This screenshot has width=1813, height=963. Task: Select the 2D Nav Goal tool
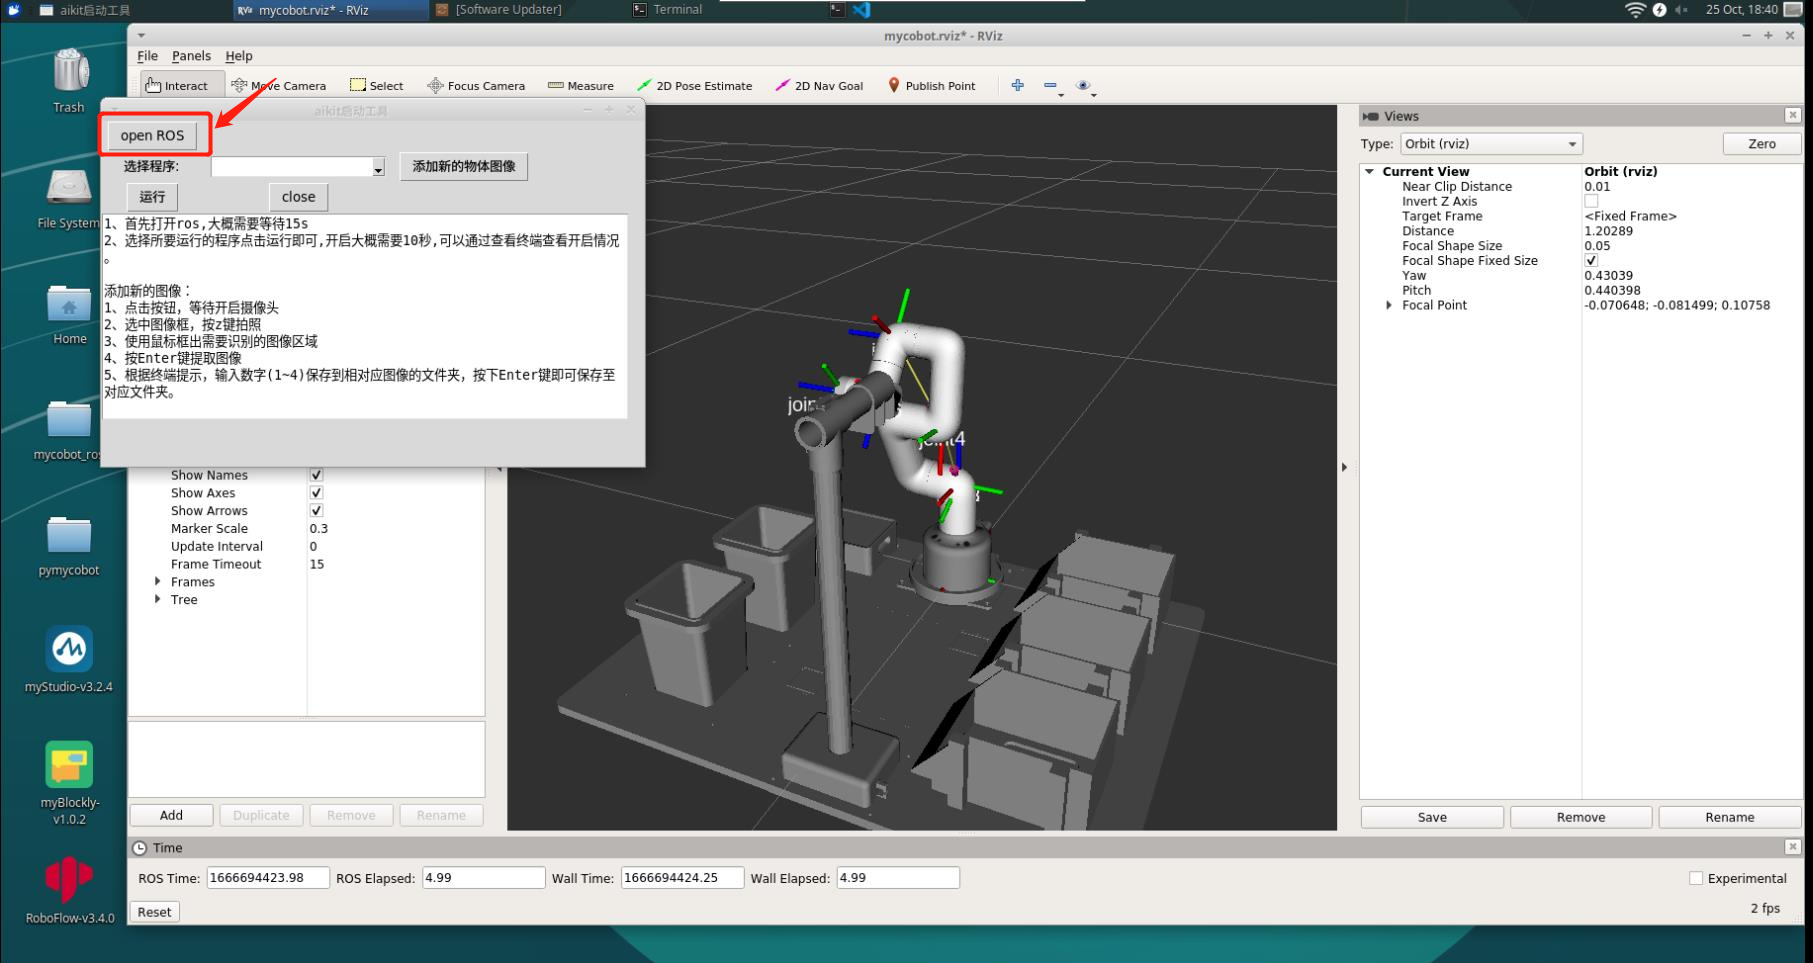819,86
